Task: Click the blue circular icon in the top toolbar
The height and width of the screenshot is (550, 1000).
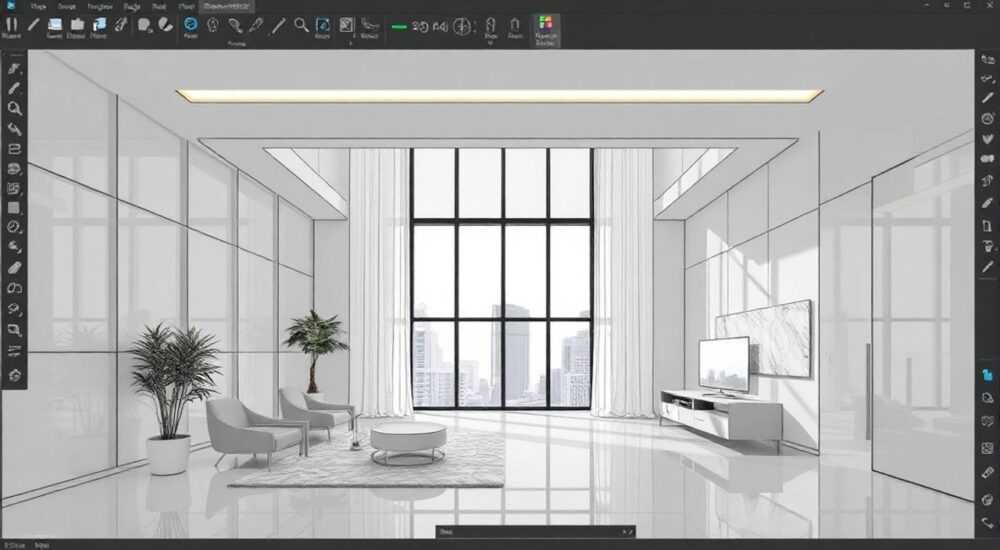Action: pyautogui.click(x=190, y=24)
